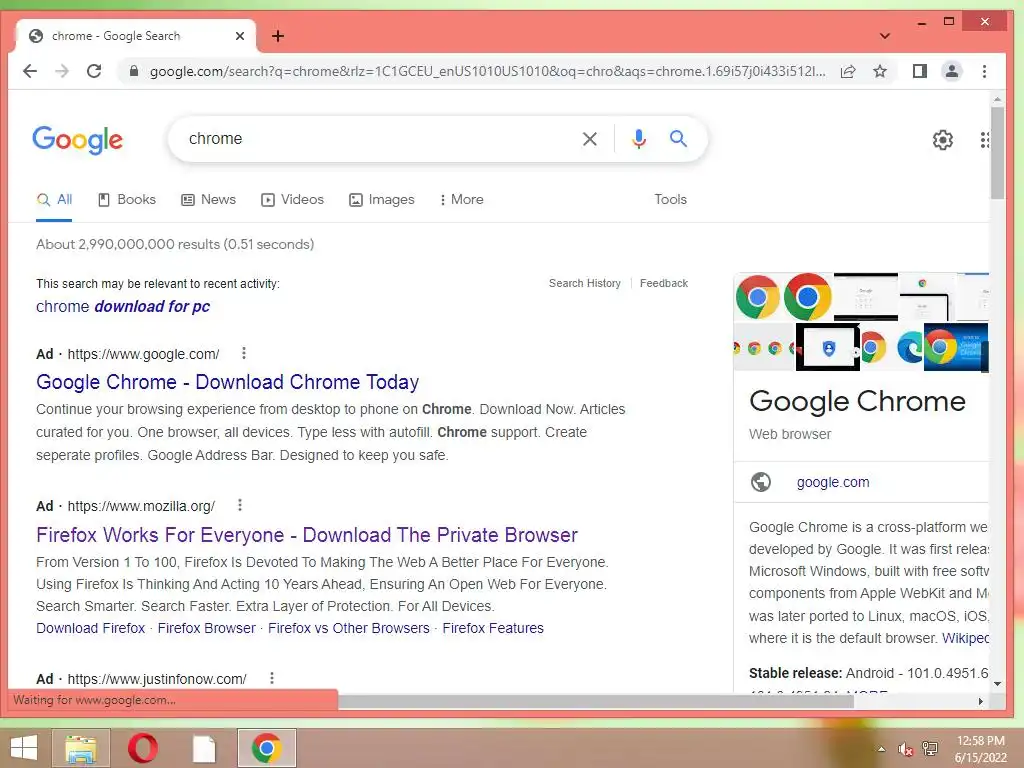Select the All results tab
Image resolution: width=1024 pixels, height=768 pixels.
point(54,200)
